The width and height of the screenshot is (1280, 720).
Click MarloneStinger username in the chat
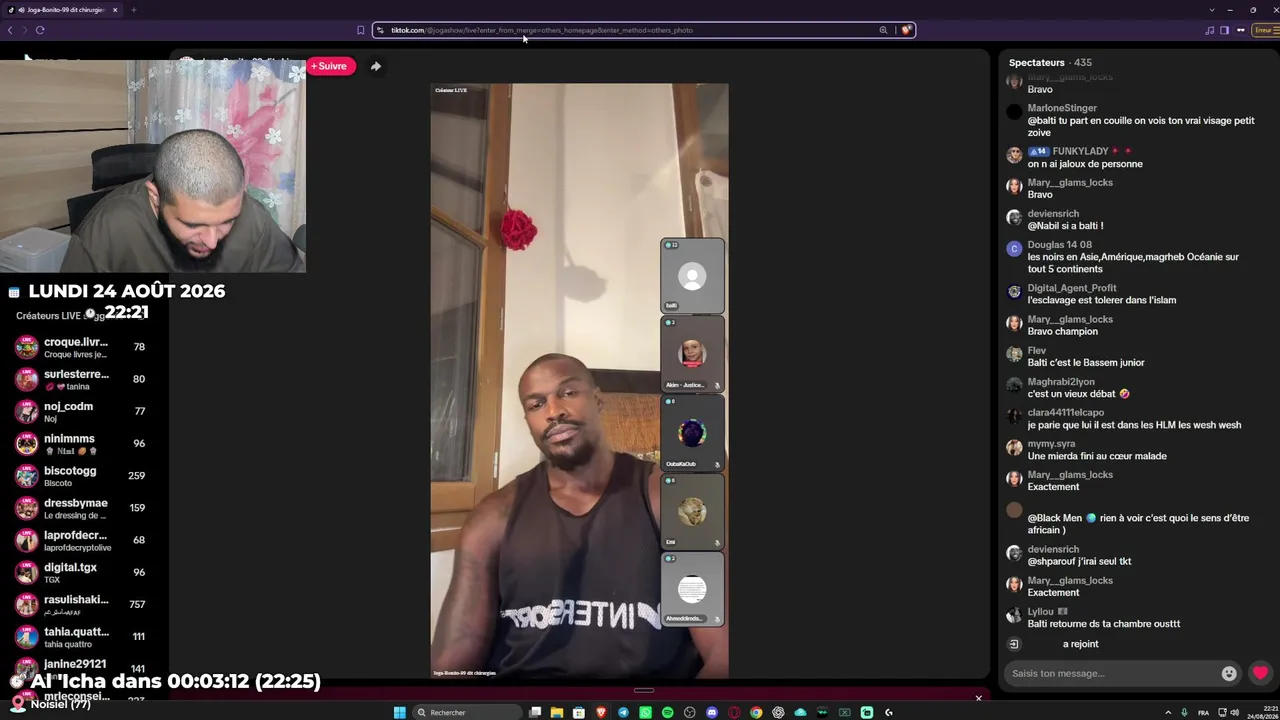coord(1062,108)
